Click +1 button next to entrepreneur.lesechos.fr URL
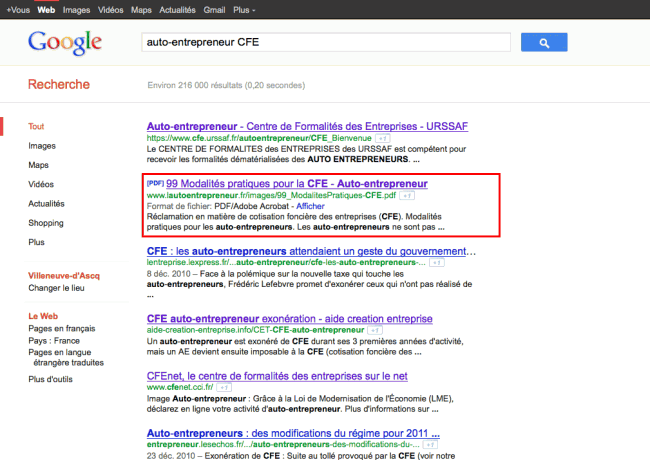Image resolution: width=650 pixels, height=460 pixels. (430, 445)
